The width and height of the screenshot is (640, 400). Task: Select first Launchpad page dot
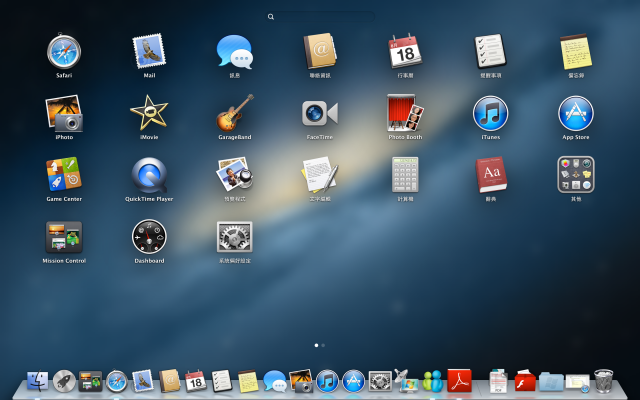tap(316, 345)
